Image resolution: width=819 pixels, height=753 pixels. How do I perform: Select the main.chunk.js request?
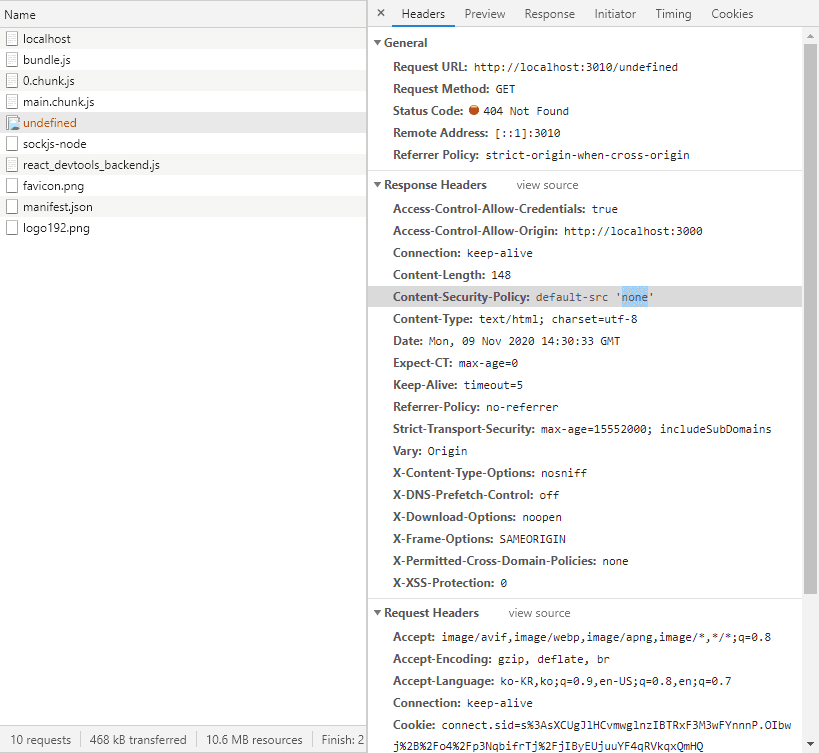(x=183, y=102)
